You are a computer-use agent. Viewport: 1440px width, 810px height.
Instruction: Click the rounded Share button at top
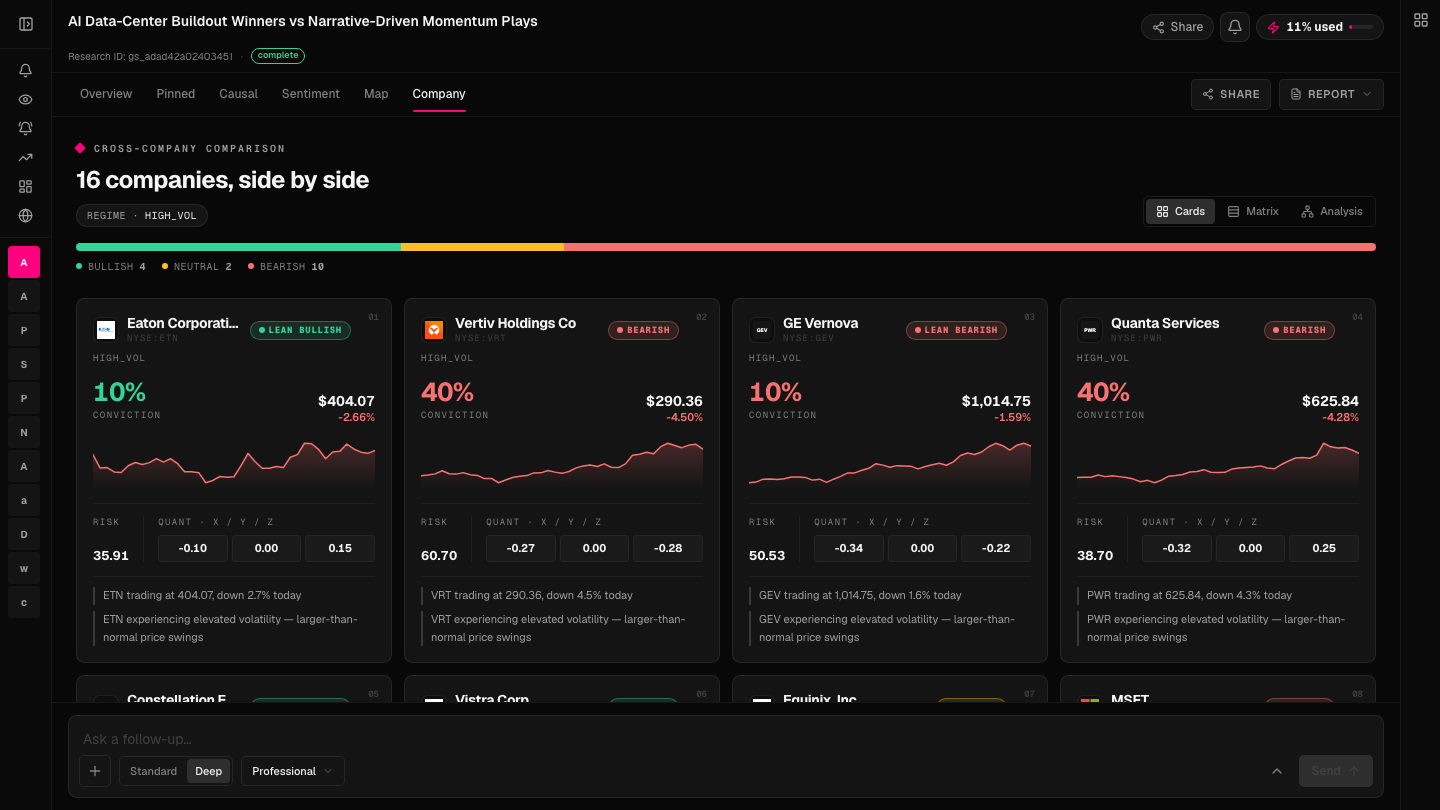point(1177,27)
